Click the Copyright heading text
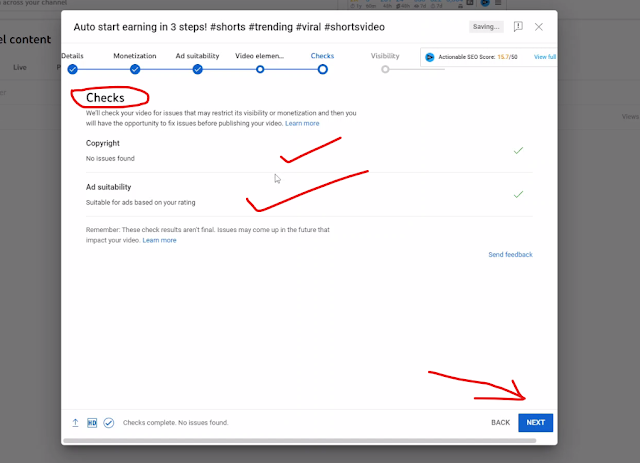This screenshot has height=463, width=640. click(x=102, y=143)
